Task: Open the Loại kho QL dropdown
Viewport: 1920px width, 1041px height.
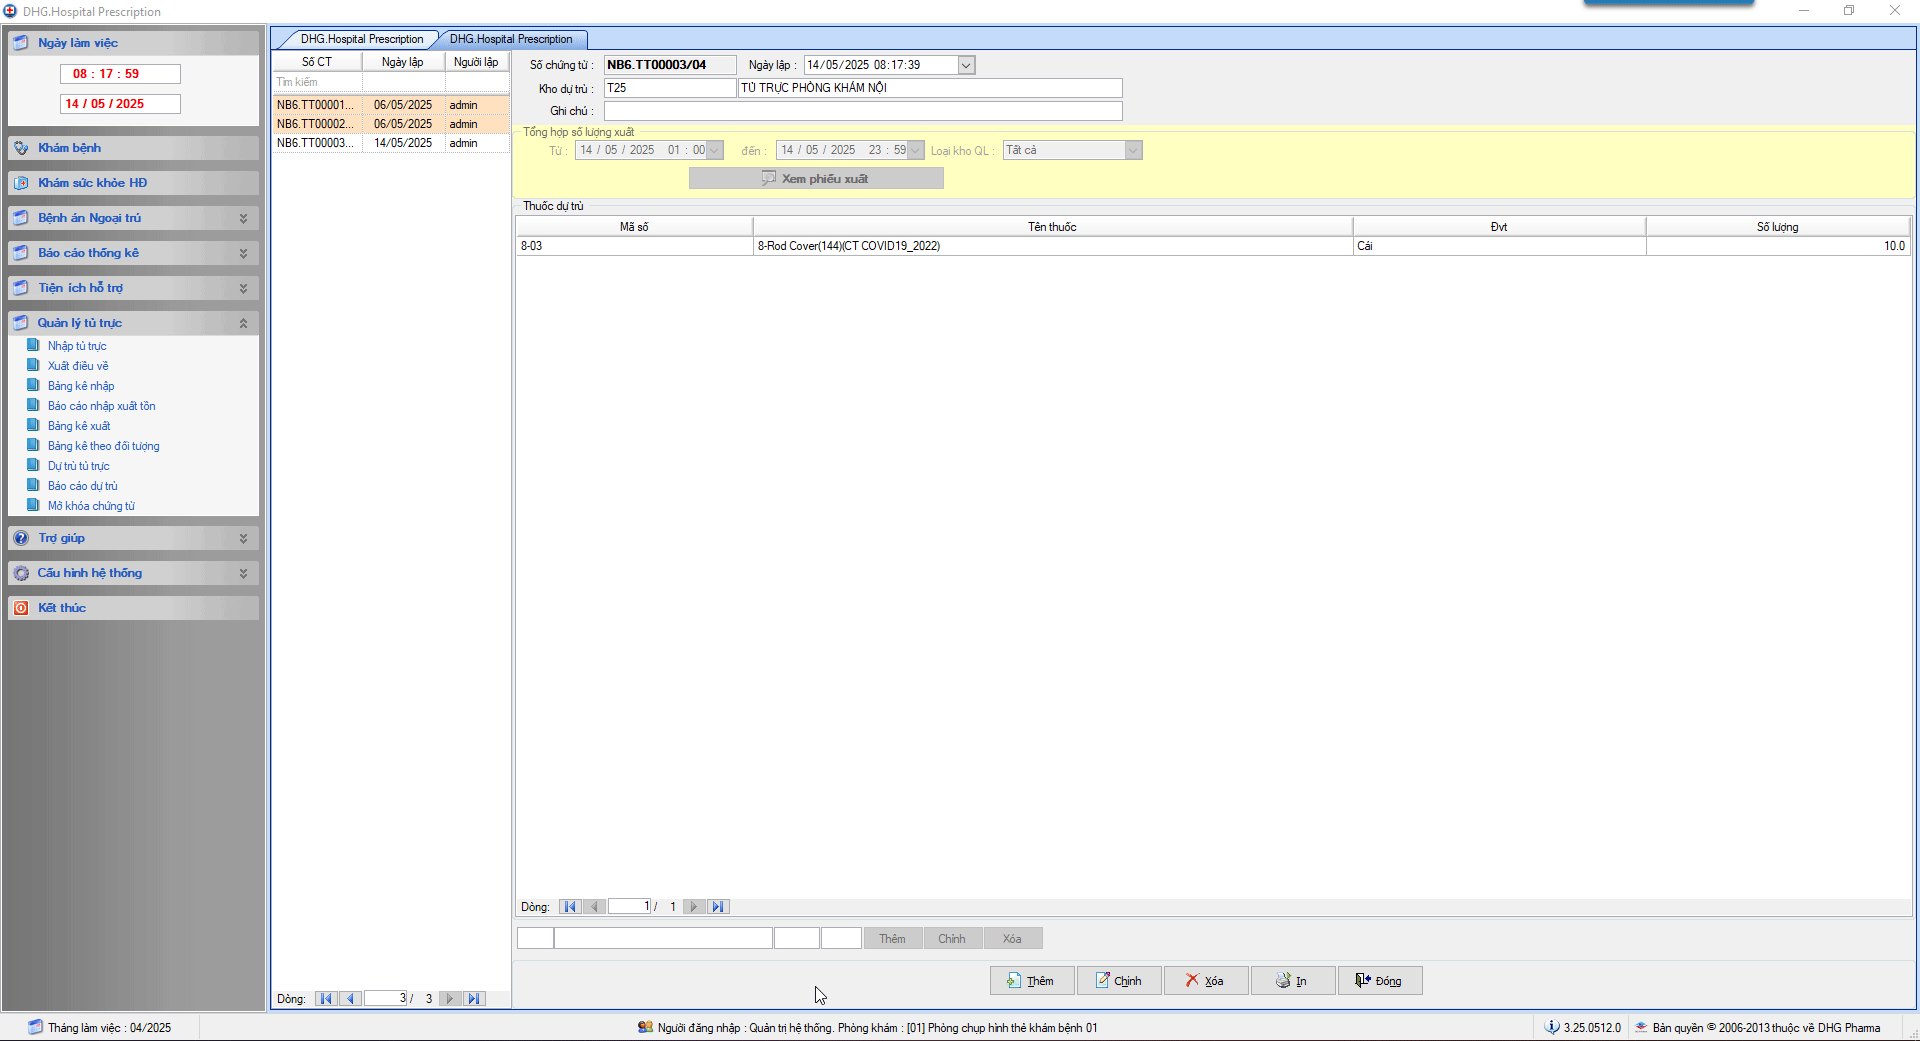Action: click(1133, 150)
